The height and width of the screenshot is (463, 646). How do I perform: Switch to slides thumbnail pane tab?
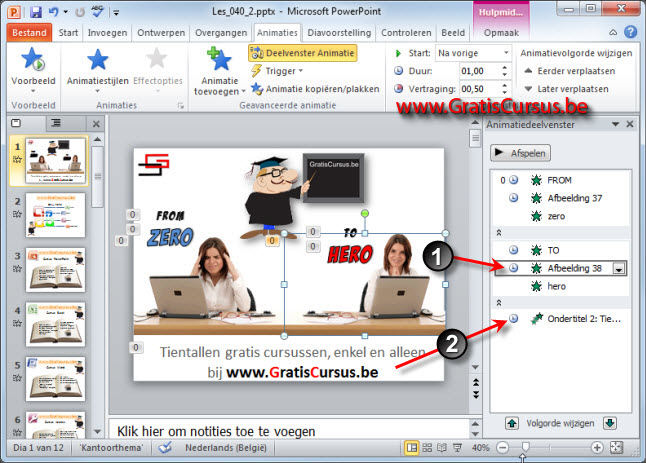tap(16, 123)
